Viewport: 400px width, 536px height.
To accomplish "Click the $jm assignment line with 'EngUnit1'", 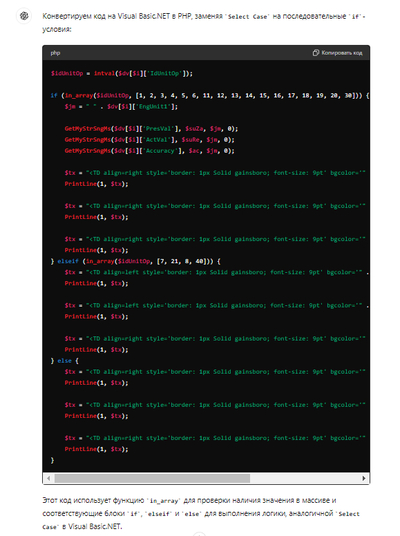I will [x=121, y=107].
